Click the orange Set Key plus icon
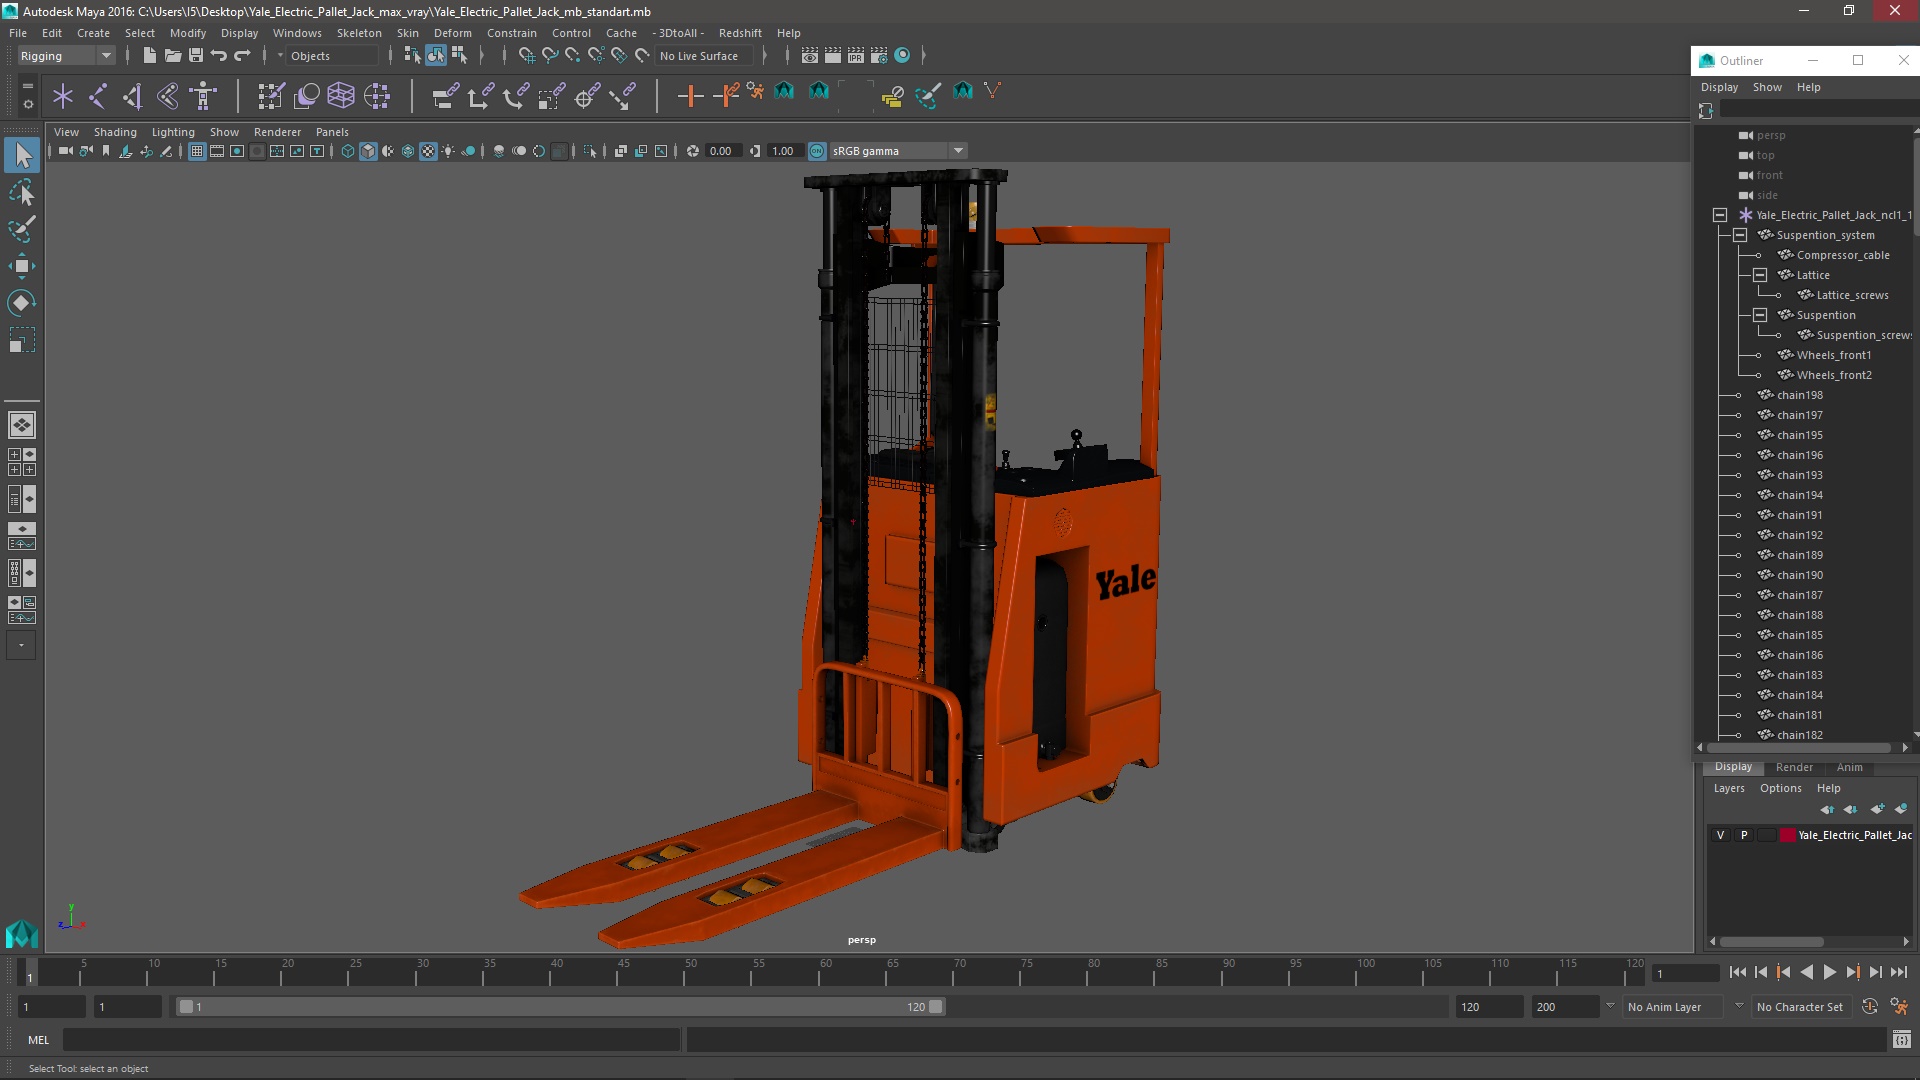1920x1080 pixels. pyautogui.click(x=690, y=96)
